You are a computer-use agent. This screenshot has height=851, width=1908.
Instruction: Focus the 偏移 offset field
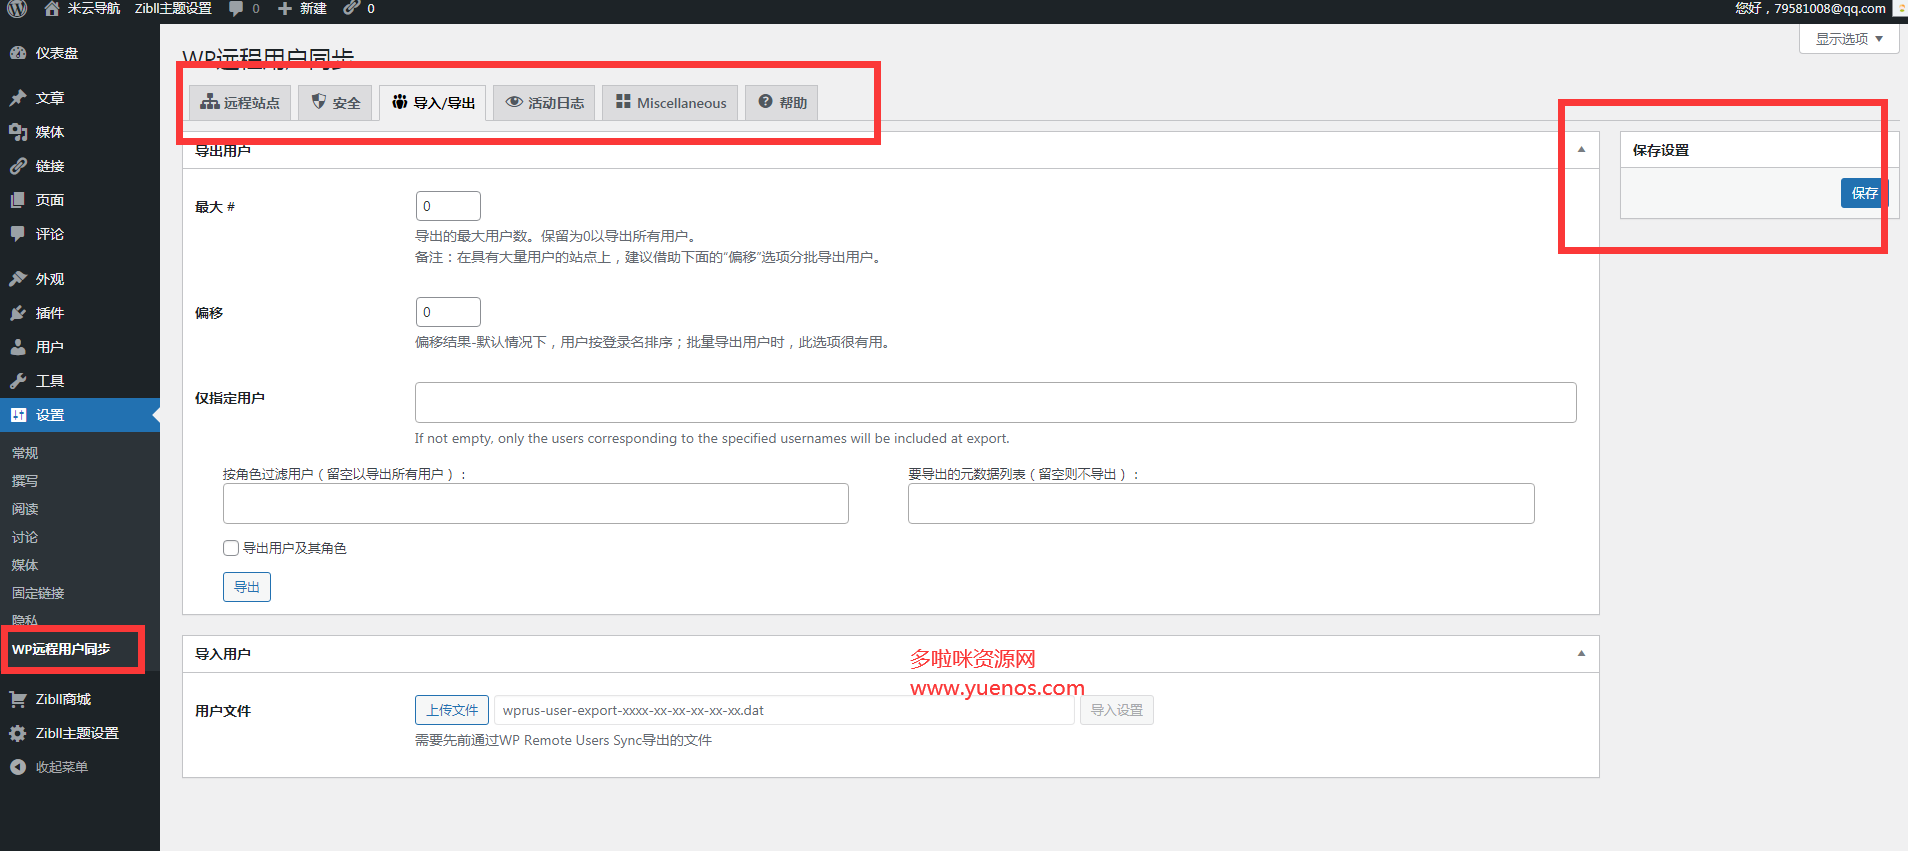[448, 312]
